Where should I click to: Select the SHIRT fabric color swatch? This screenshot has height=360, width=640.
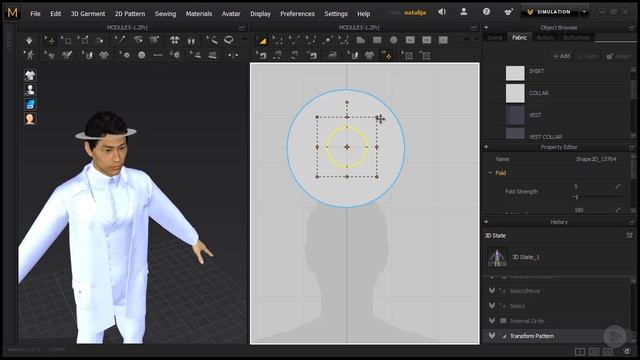tap(515, 73)
